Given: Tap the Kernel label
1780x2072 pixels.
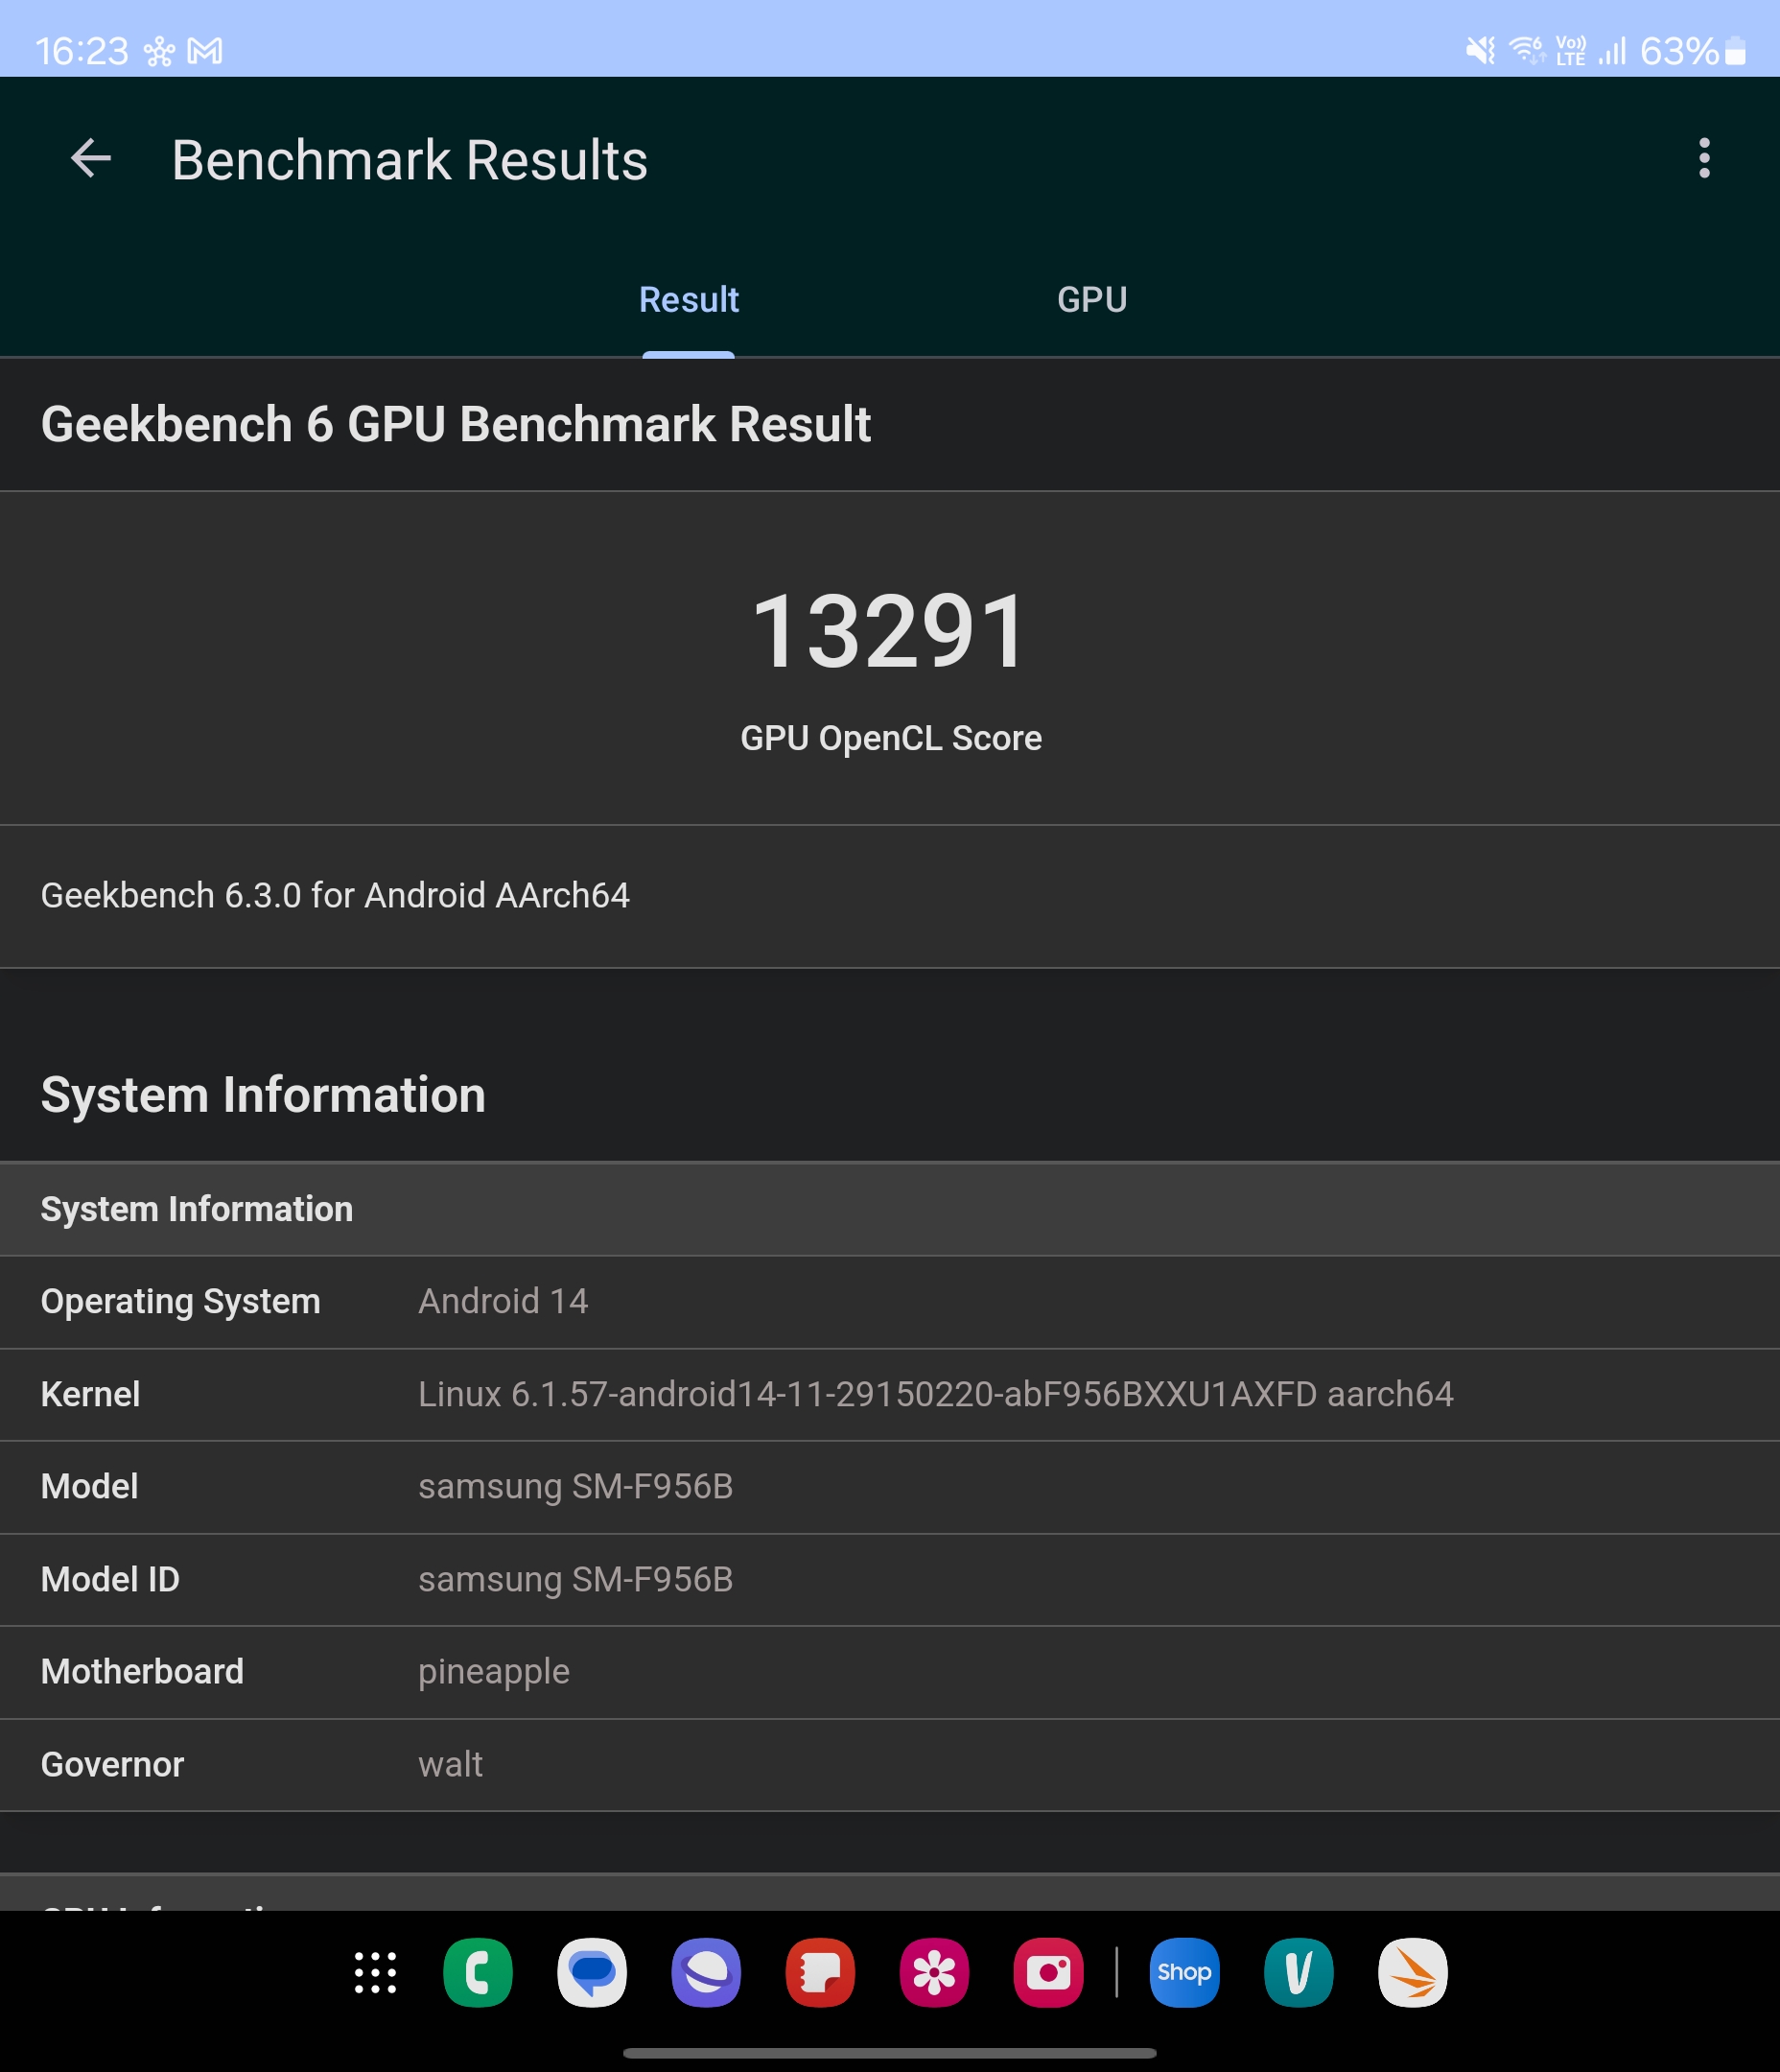Looking at the screenshot, I should [x=90, y=1394].
